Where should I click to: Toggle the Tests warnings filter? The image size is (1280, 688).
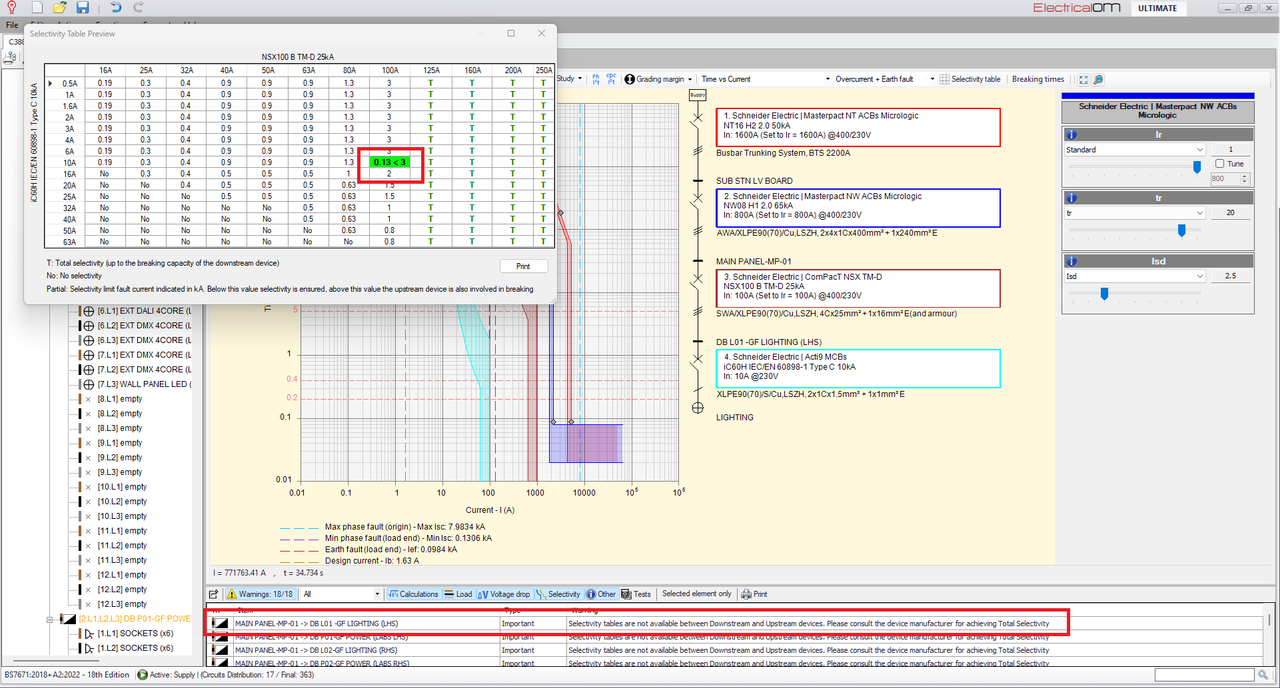637,594
